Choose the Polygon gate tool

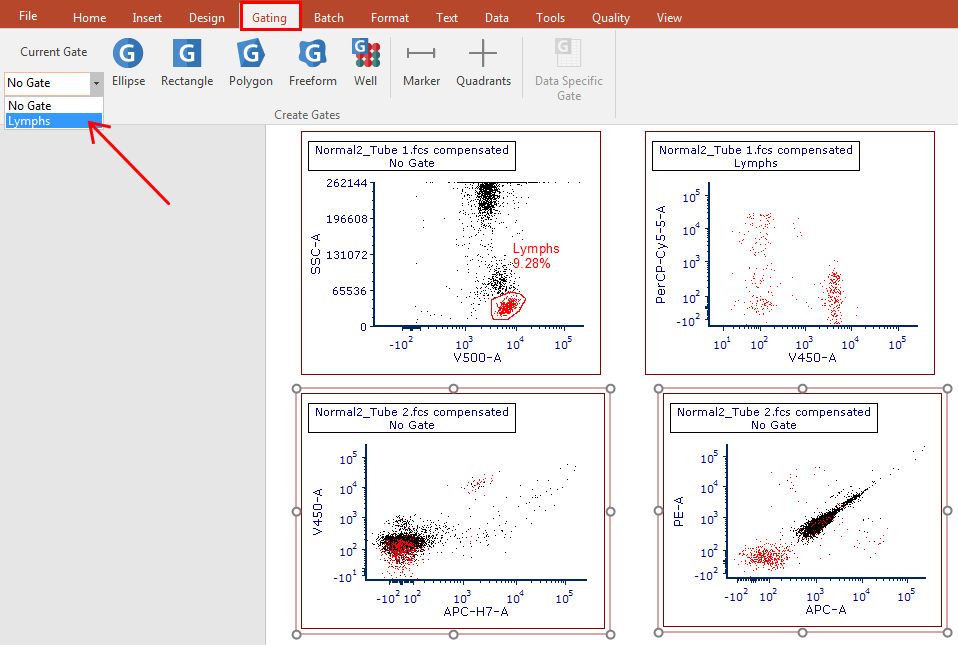250,62
